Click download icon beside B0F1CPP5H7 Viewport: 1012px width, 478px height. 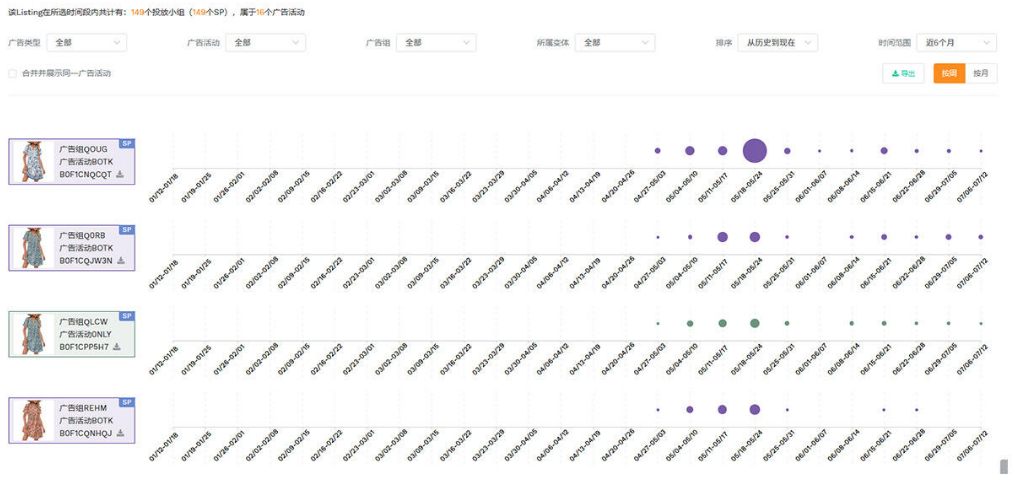117,347
